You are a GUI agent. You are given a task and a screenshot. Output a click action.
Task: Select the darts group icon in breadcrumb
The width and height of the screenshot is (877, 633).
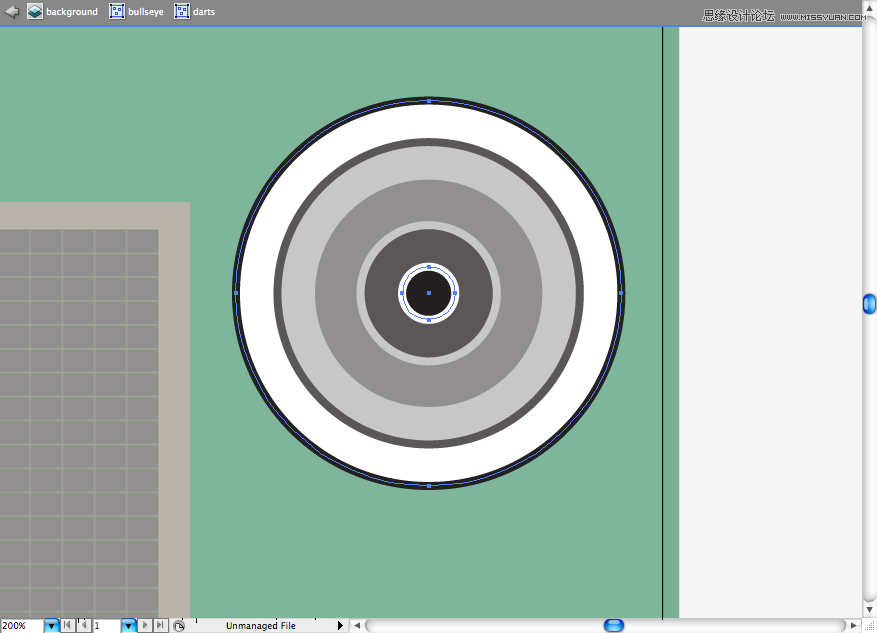pyautogui.click(x=182, y=11)
